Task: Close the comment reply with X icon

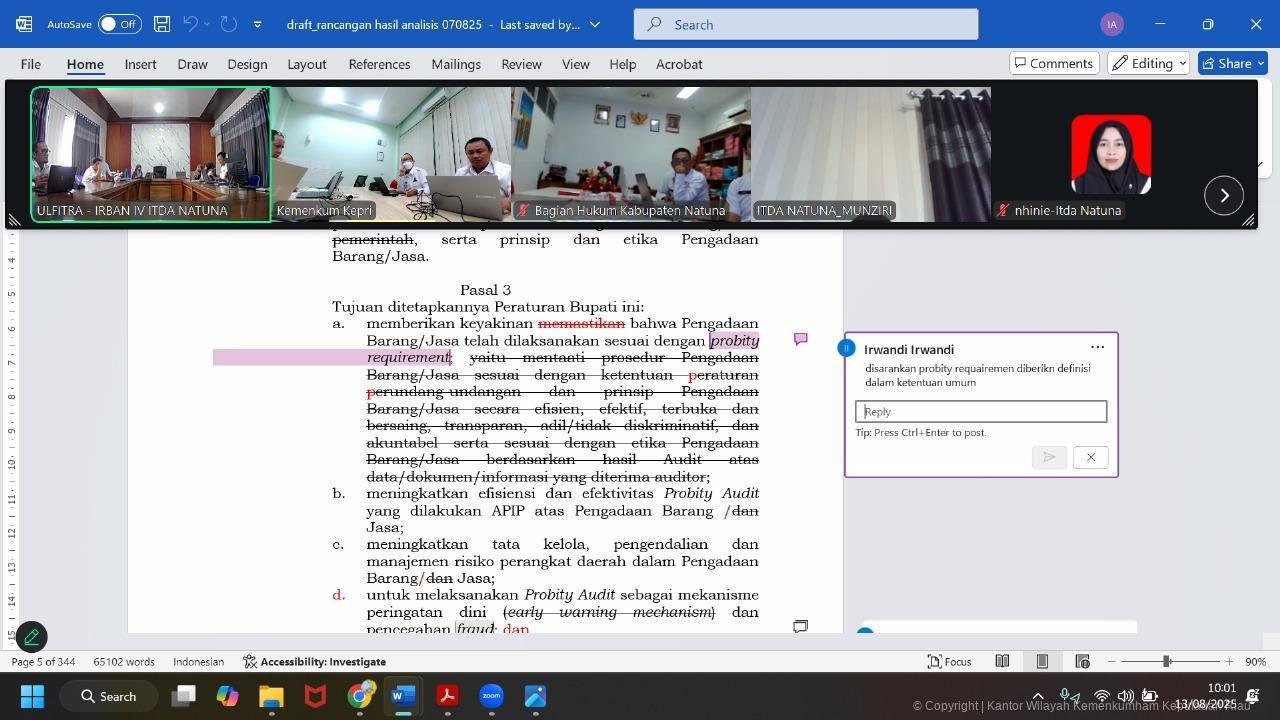Action: pyautogui.click(x=1090, y=457)
